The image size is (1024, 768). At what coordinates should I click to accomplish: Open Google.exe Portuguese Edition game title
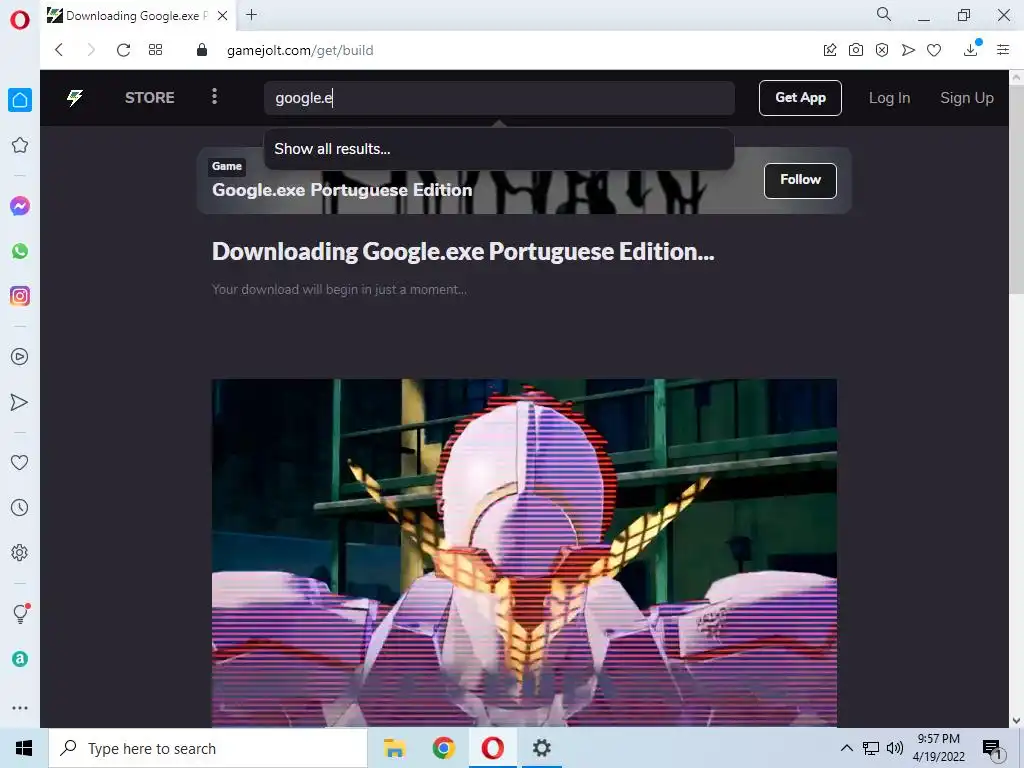[x=342, y=190]
